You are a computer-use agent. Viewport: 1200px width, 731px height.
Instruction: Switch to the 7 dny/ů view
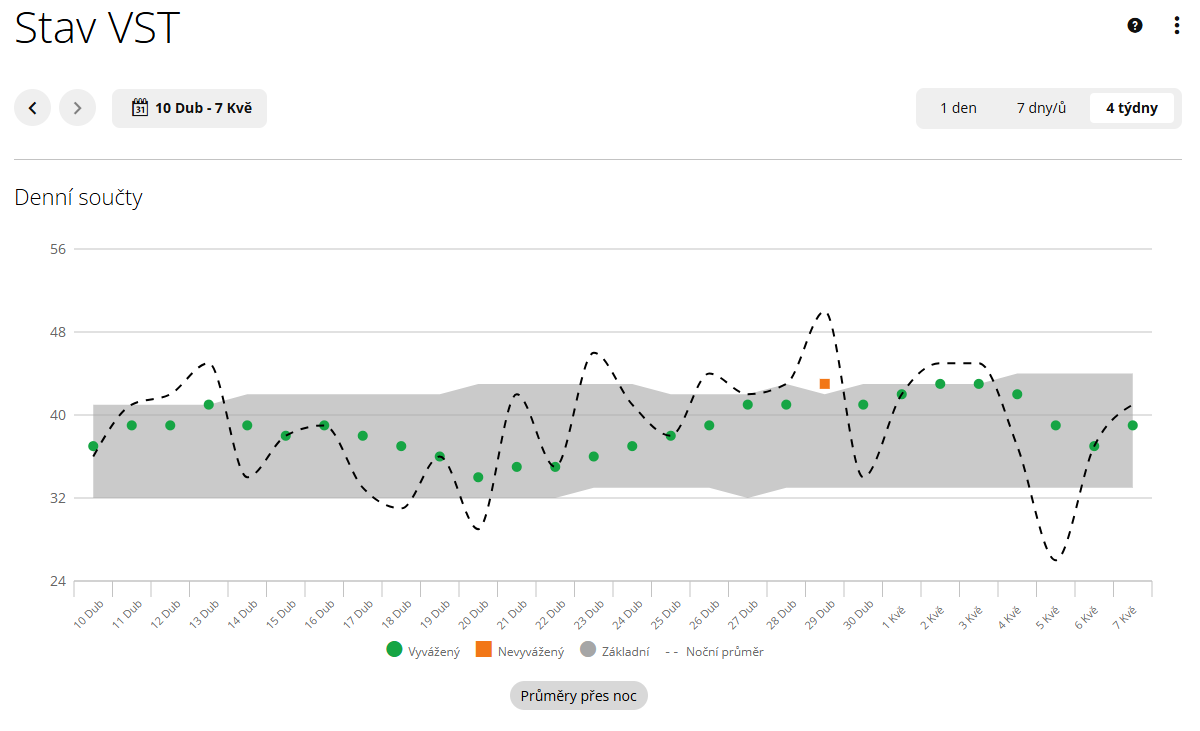point(1041,108)
